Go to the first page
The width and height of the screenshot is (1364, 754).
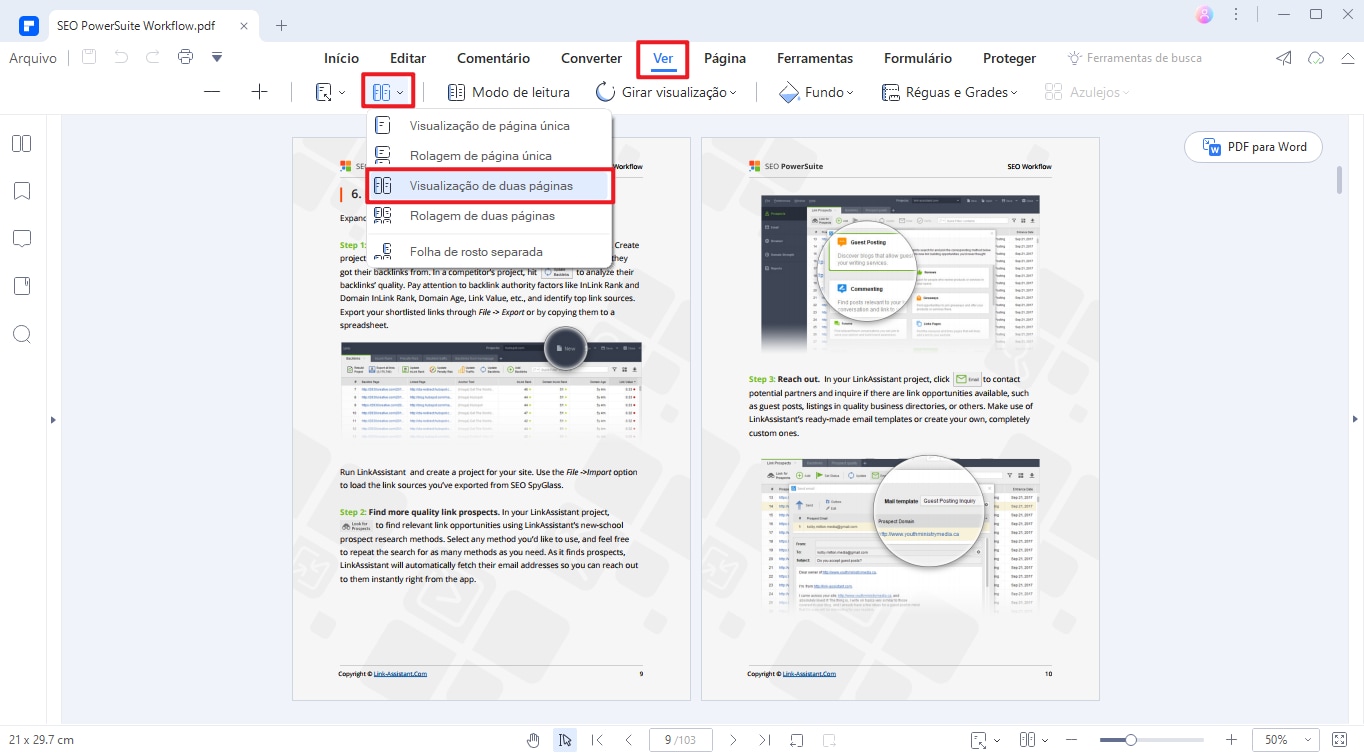point(597,740)
